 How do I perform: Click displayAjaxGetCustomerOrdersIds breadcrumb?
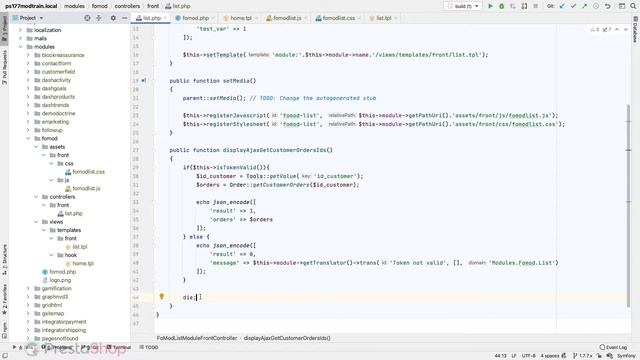tap(287, 338)
